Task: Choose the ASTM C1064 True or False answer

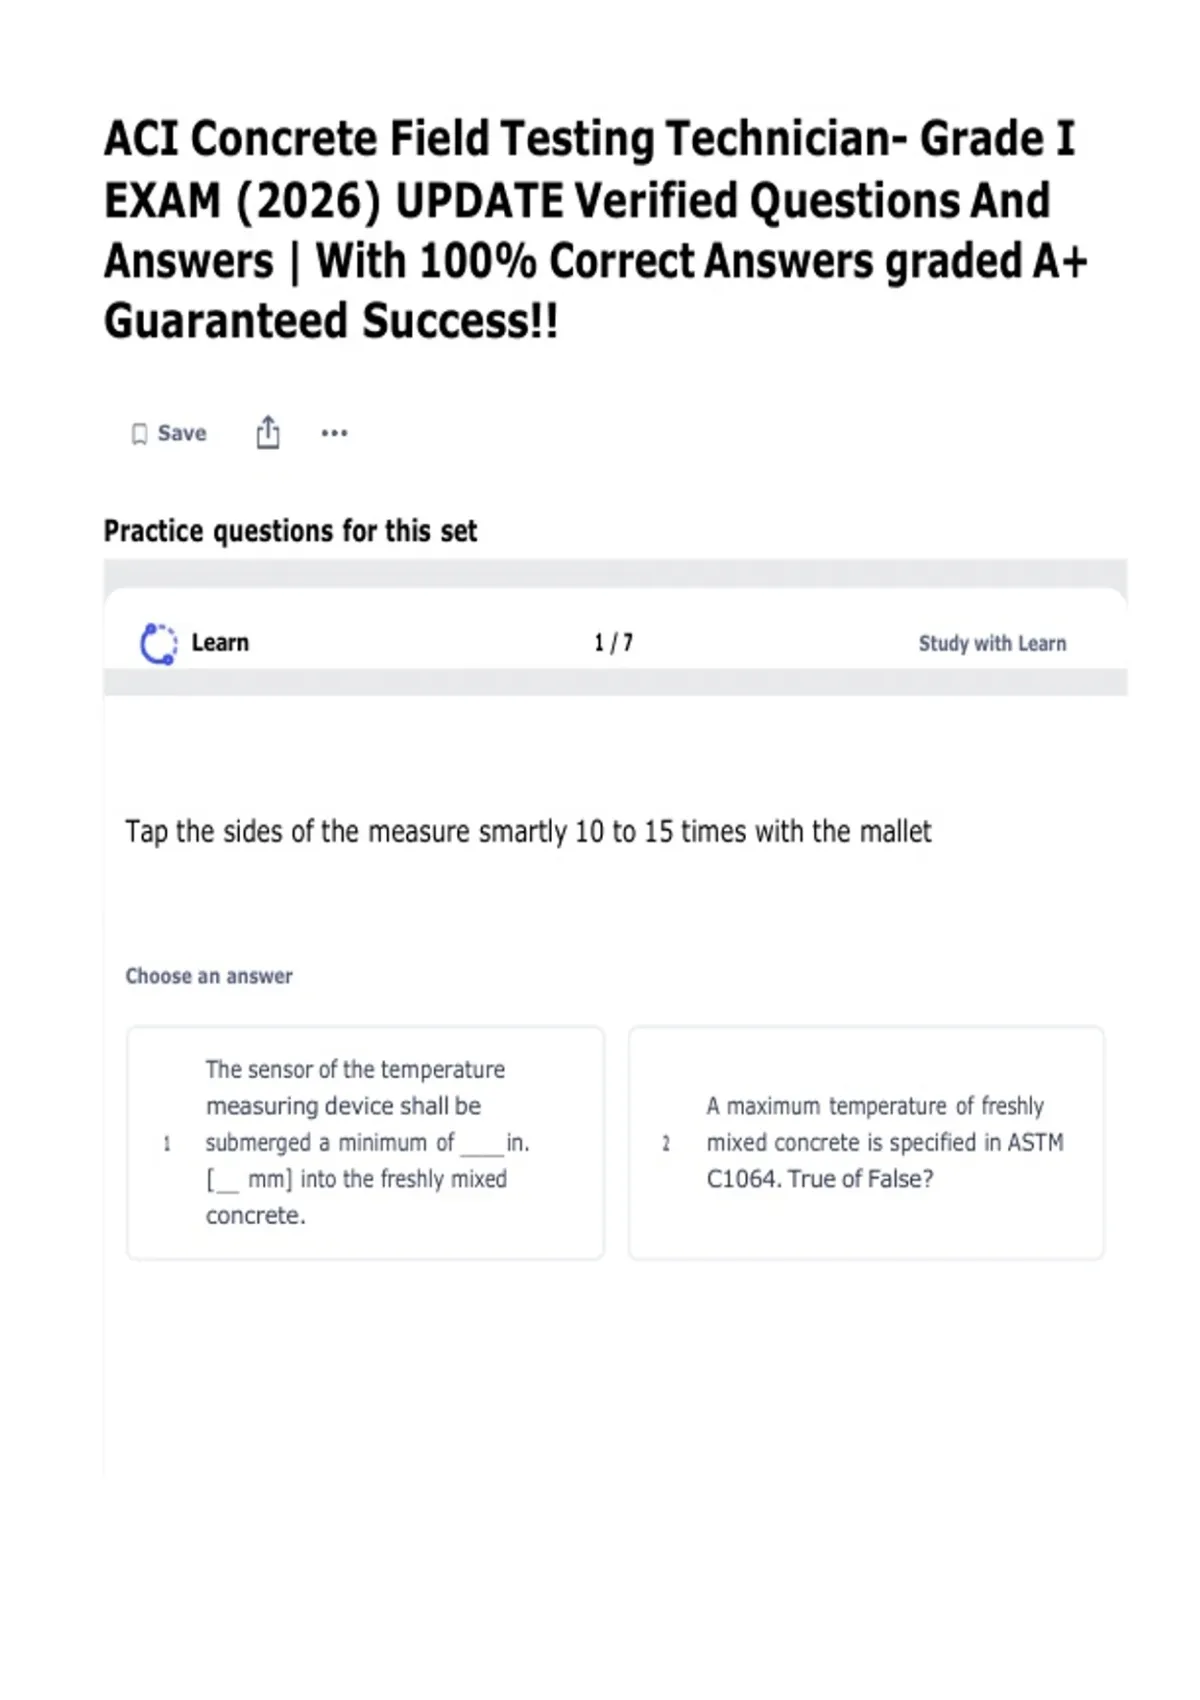Action: coord(866,1143)
